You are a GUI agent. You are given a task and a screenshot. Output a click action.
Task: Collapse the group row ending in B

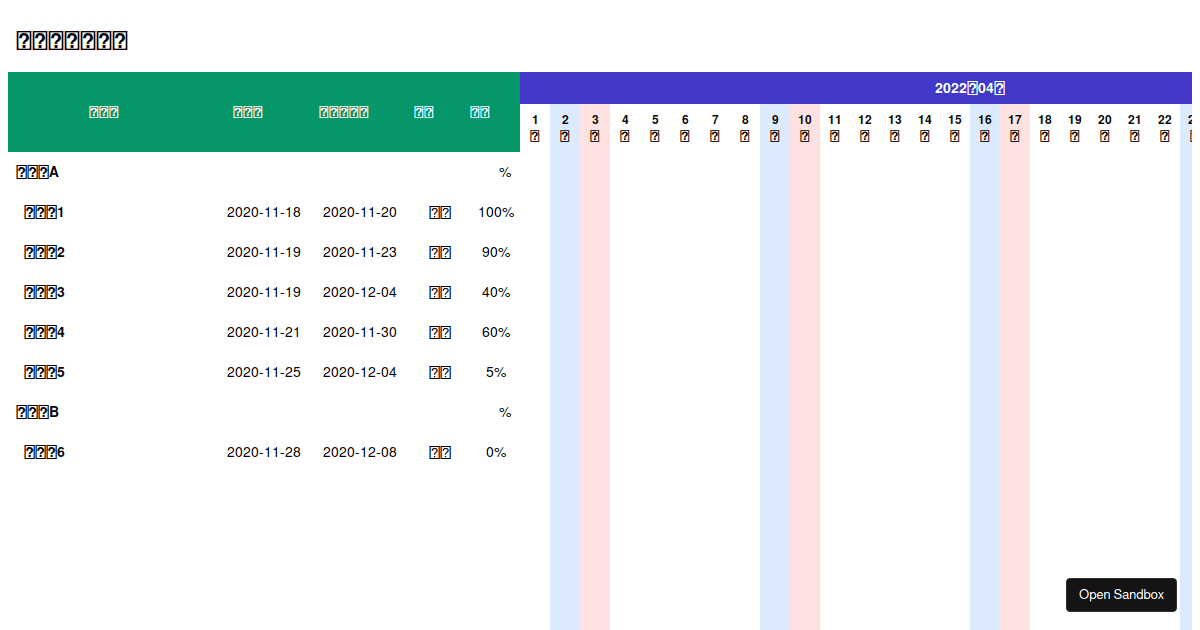tap(38, 412)
